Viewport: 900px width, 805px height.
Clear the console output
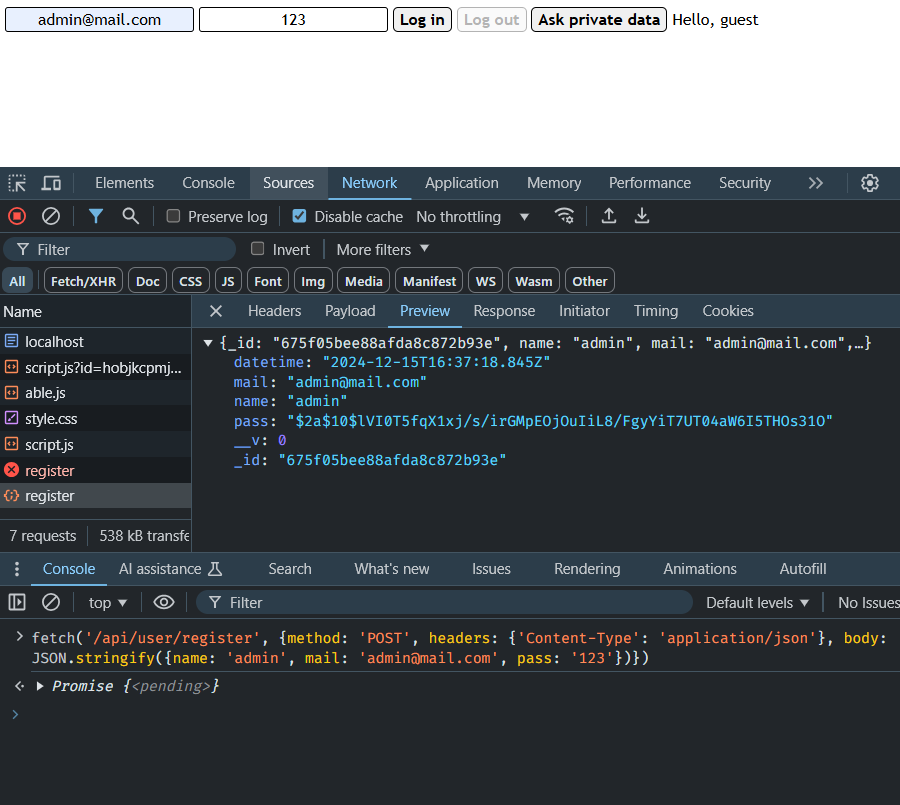(51, 602)
